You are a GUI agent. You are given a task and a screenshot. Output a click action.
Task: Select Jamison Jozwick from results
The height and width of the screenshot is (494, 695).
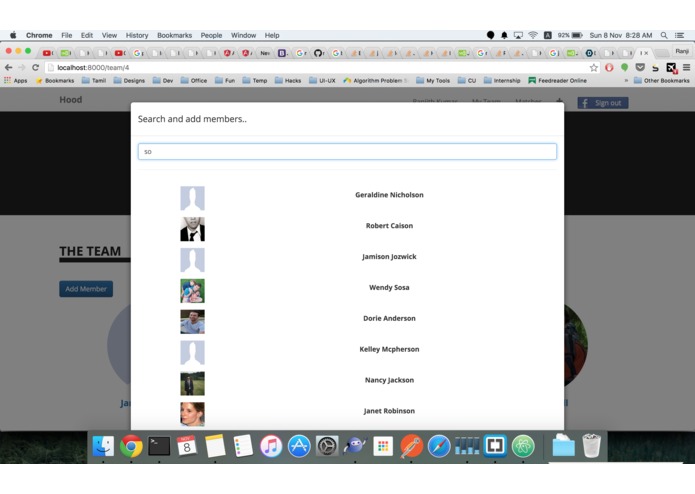[x=389, y=256]
